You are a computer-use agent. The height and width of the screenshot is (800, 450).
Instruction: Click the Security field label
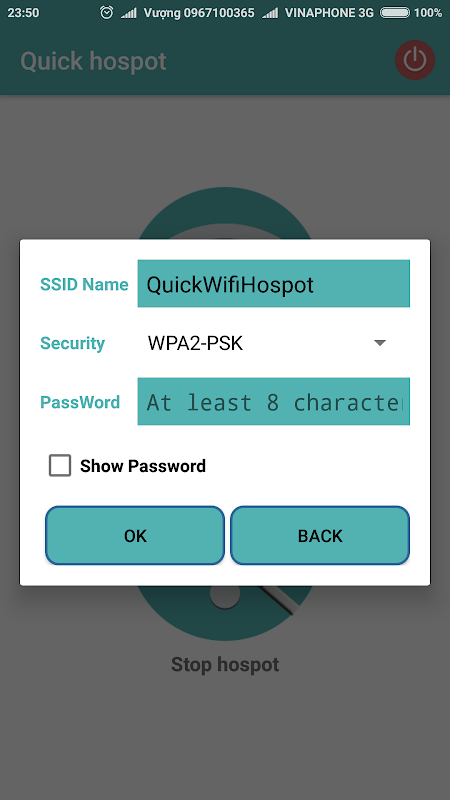(72, 343)
